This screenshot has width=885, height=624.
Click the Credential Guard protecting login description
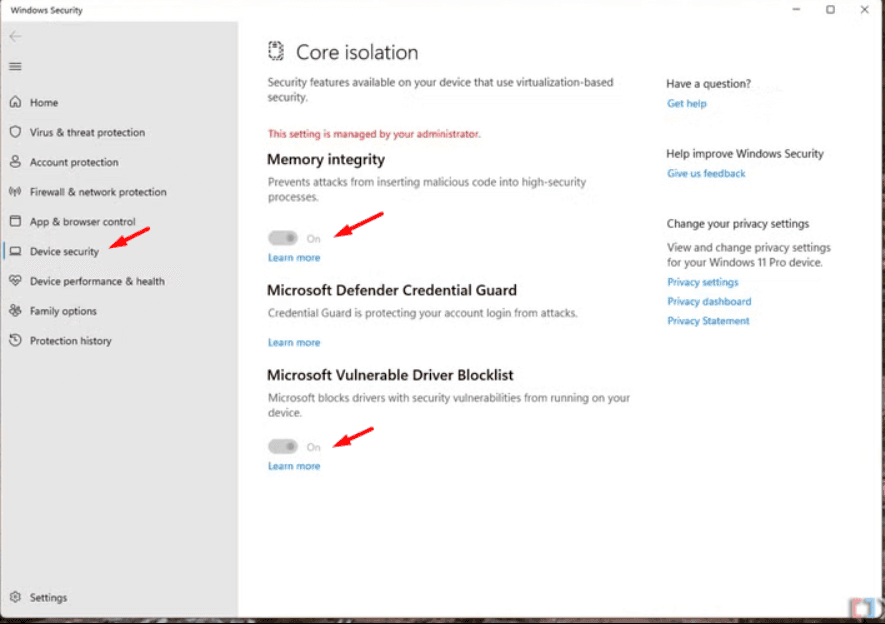coord(423,313)
